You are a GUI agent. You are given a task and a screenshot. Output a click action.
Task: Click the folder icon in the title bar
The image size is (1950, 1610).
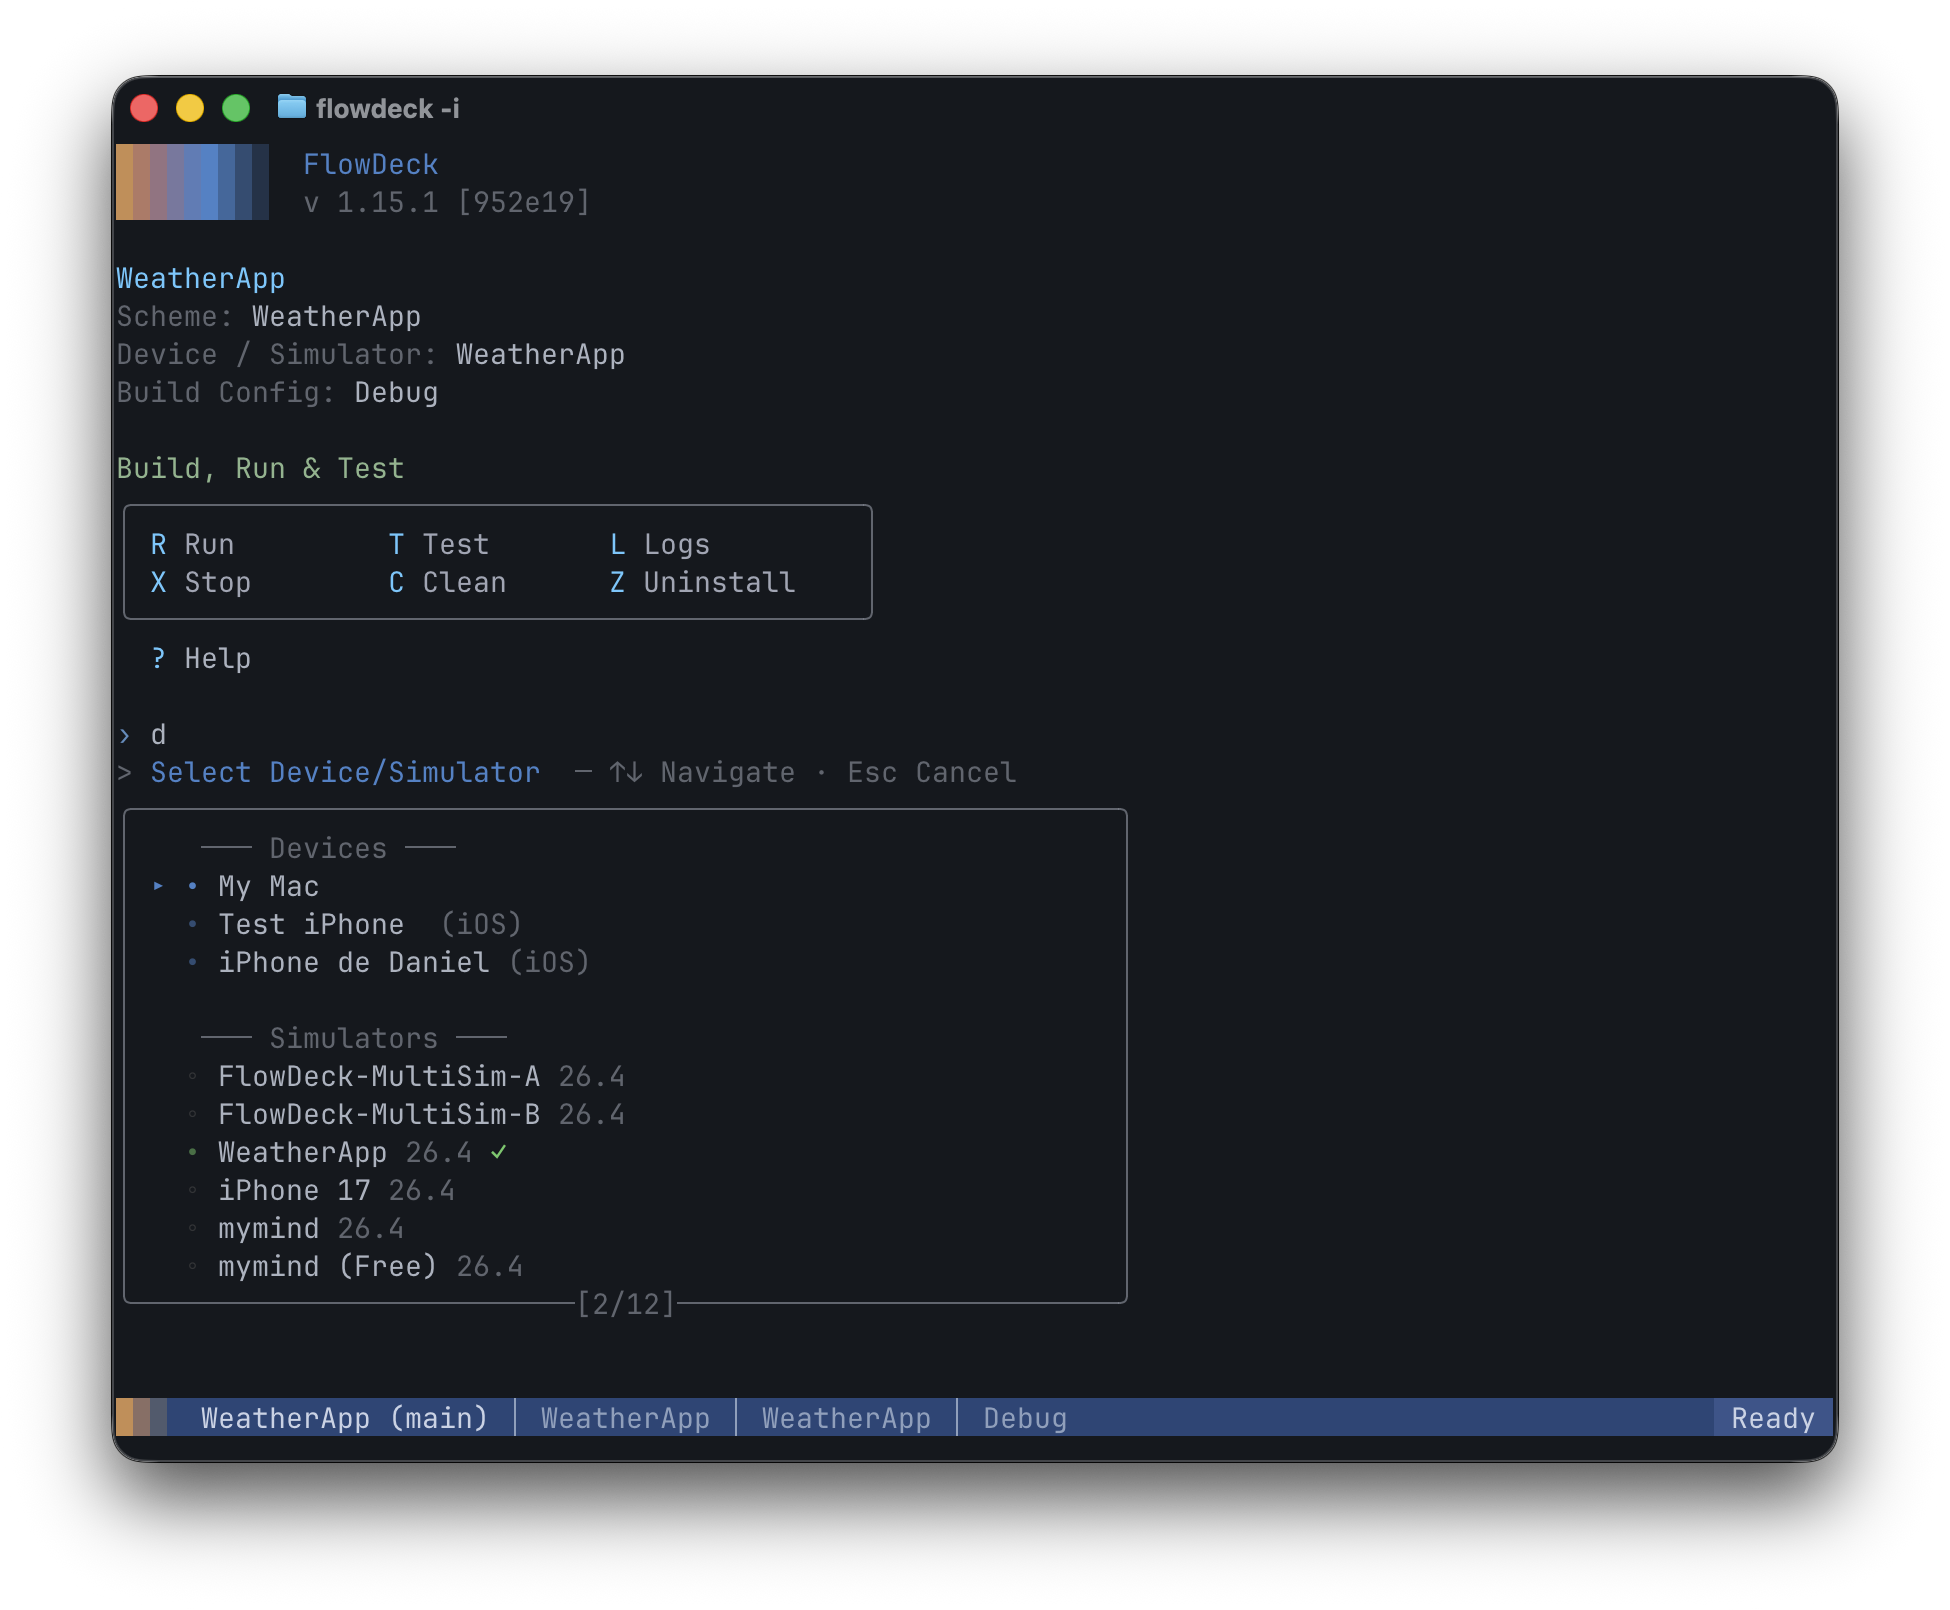point(291,107)
